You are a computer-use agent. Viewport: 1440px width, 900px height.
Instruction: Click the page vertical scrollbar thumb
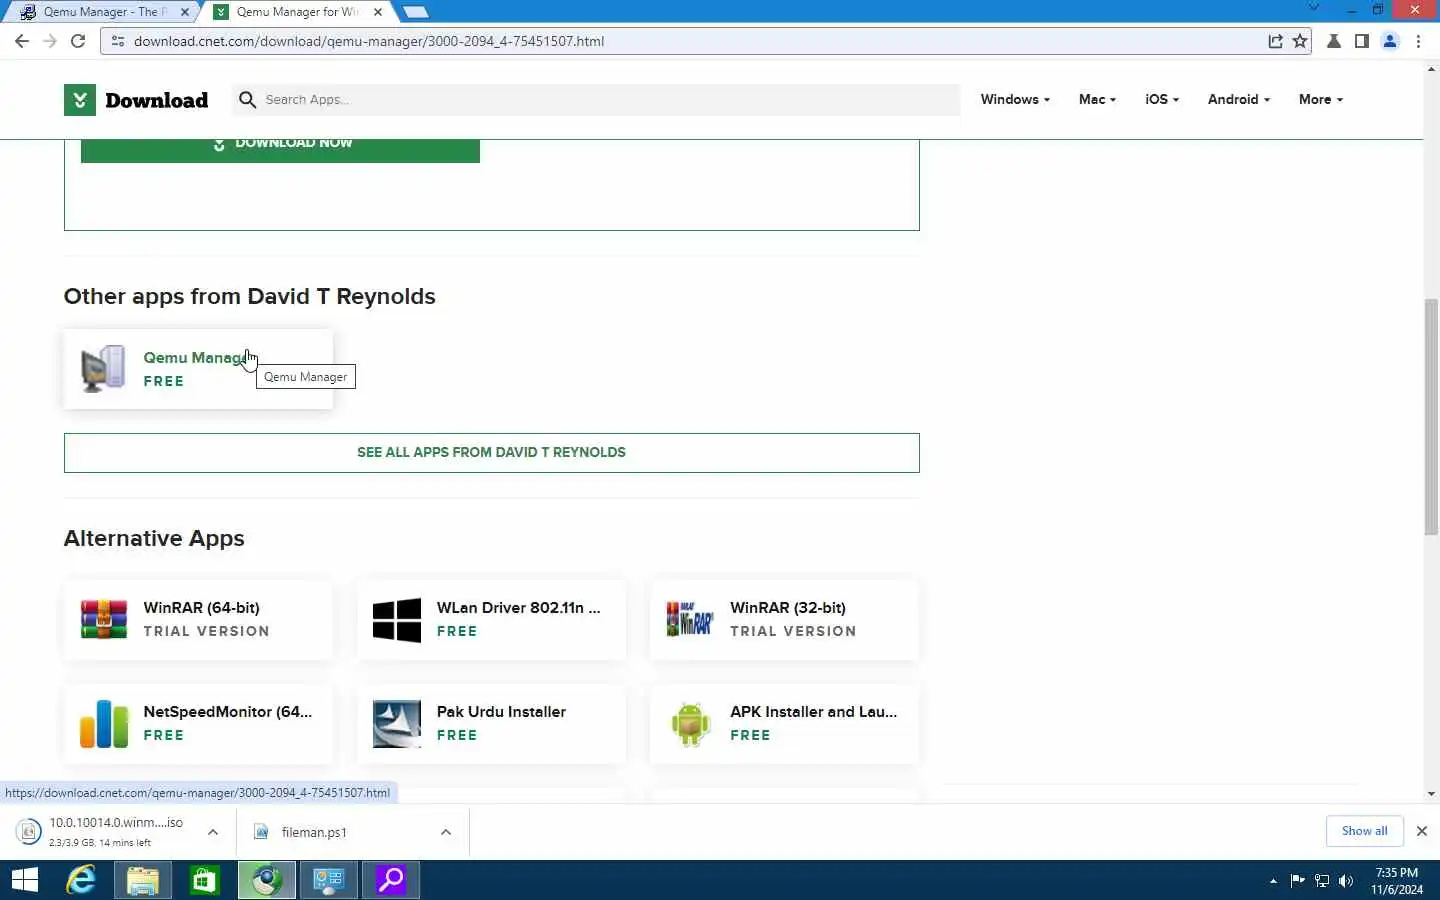(x=1431, y=417)
